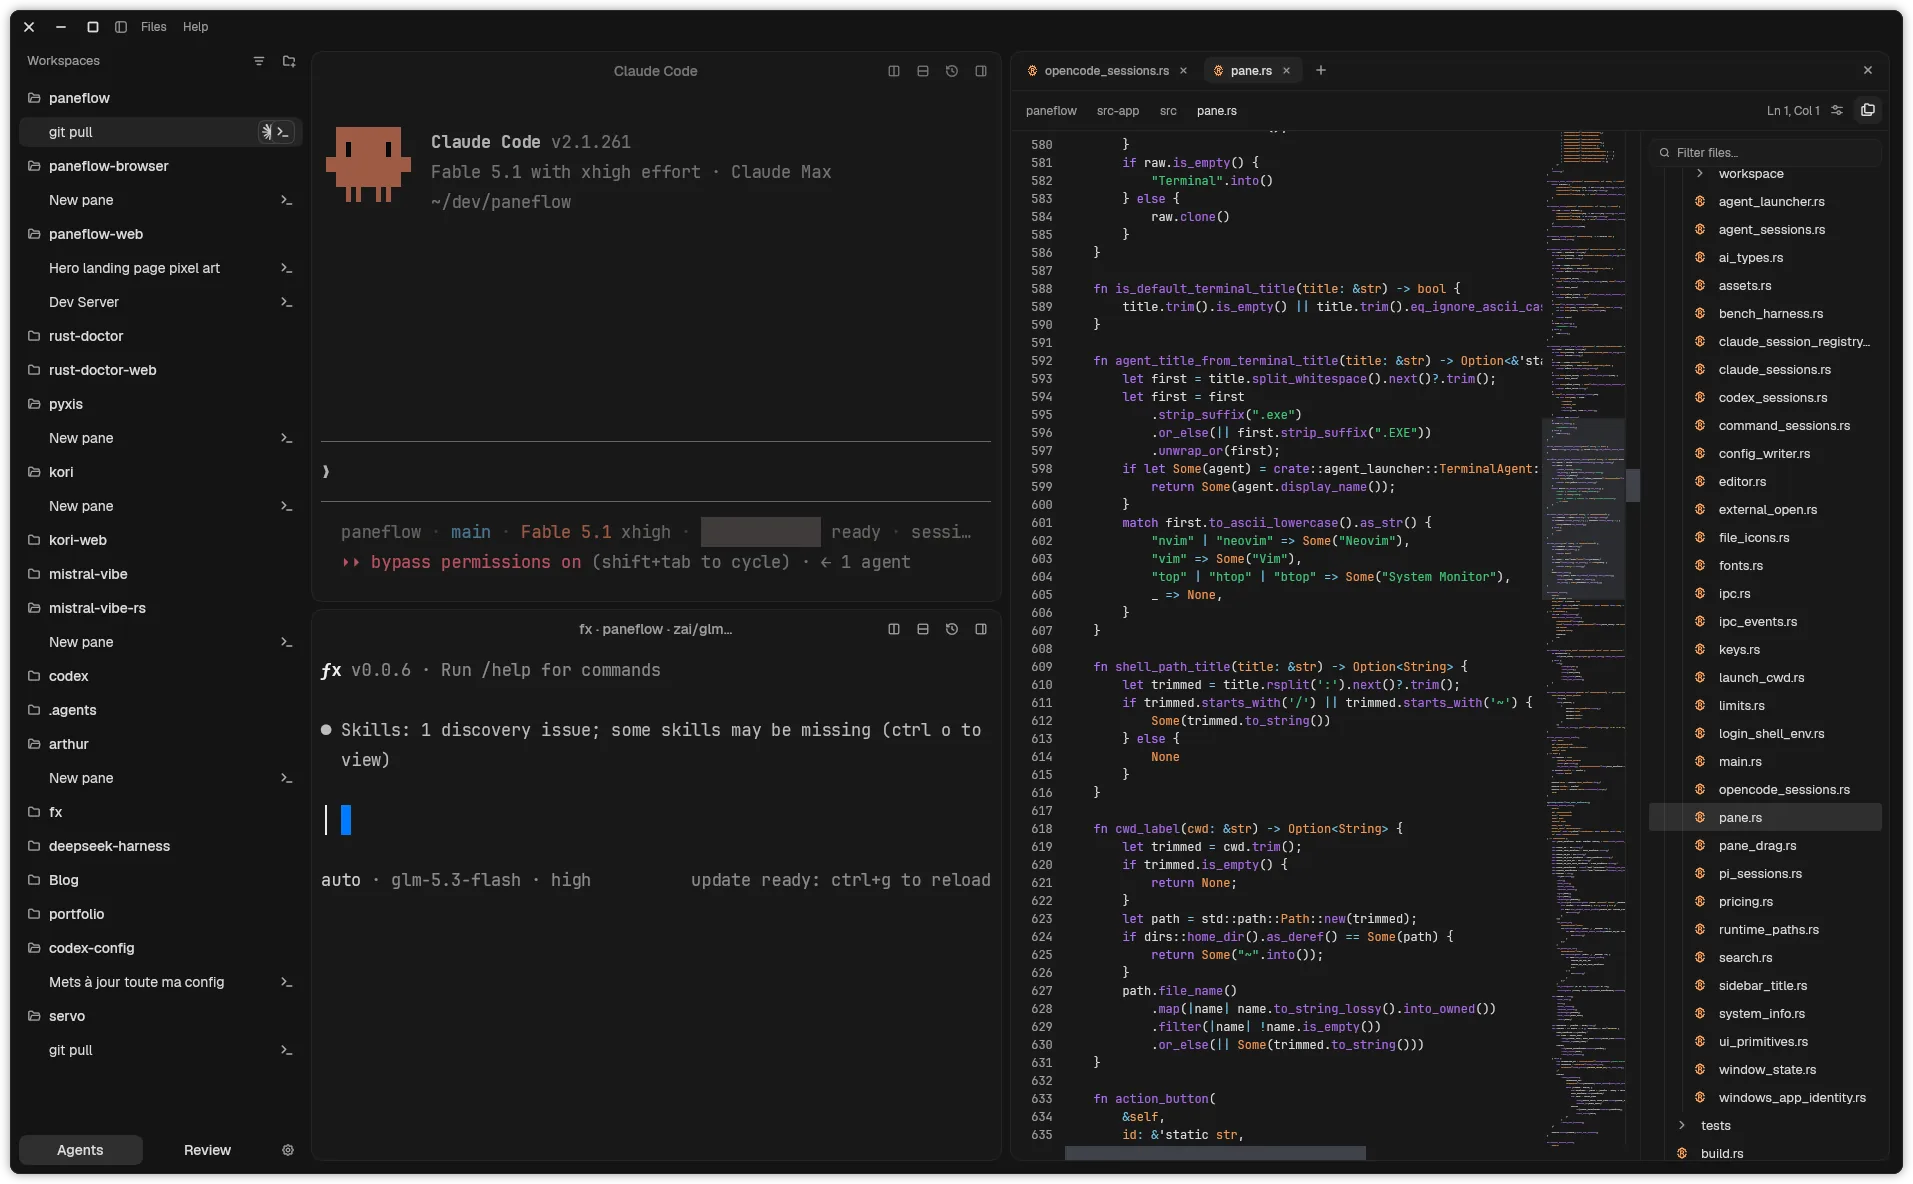The image size is (1913, 1184).
Task: Click the code minimap viewport
Action: [1584, 509]
